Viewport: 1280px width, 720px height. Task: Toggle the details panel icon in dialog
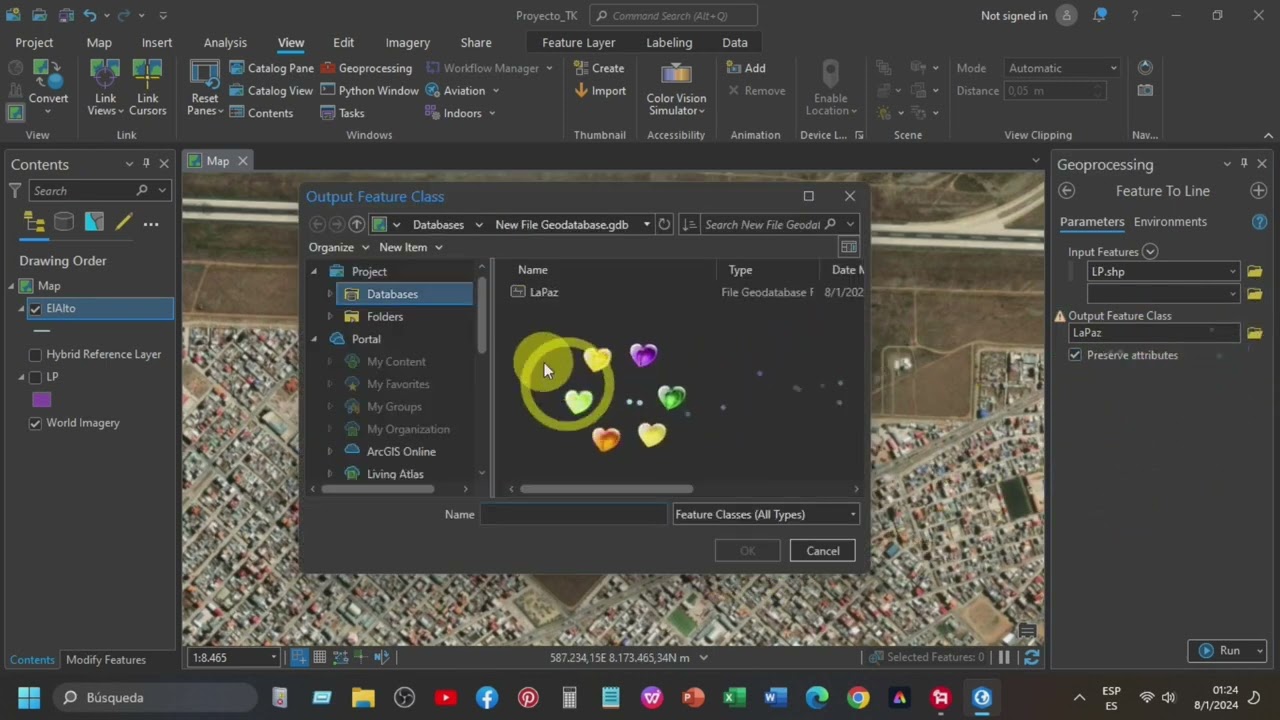pos(849,247)
